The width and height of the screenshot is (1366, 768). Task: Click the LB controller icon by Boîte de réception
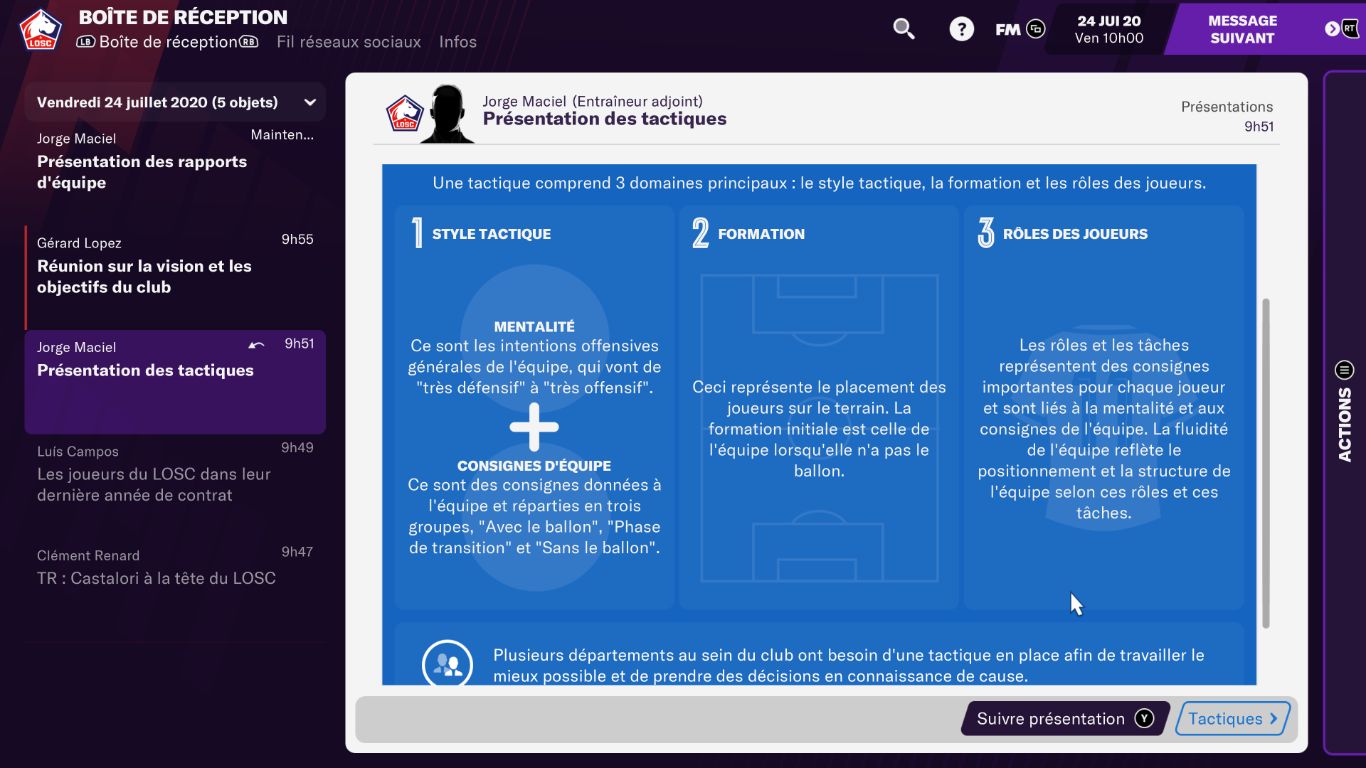(x=86, y=42)
